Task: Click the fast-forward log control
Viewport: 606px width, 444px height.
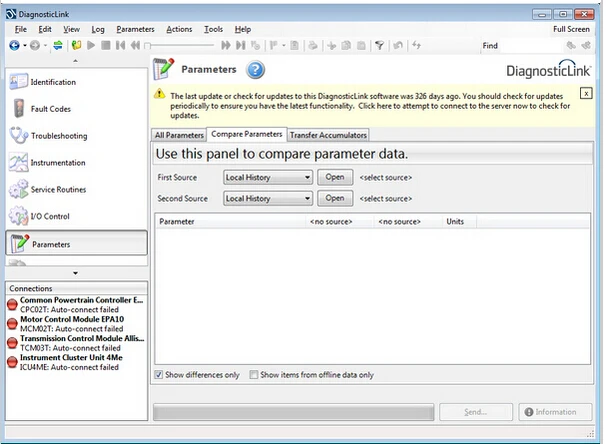Action: pyautogui.click(x=226, y=46)
